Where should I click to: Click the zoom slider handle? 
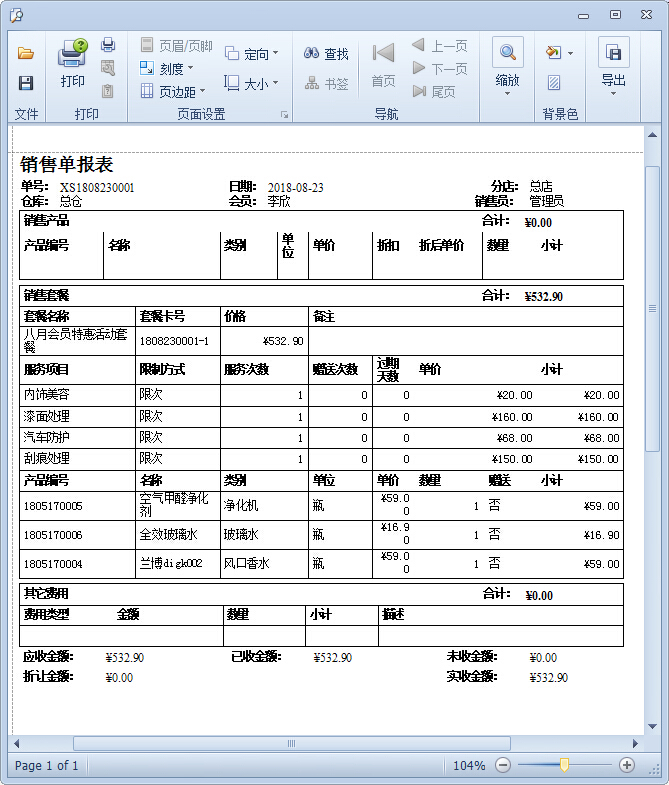pyautogui.click(x=564, y=765)
